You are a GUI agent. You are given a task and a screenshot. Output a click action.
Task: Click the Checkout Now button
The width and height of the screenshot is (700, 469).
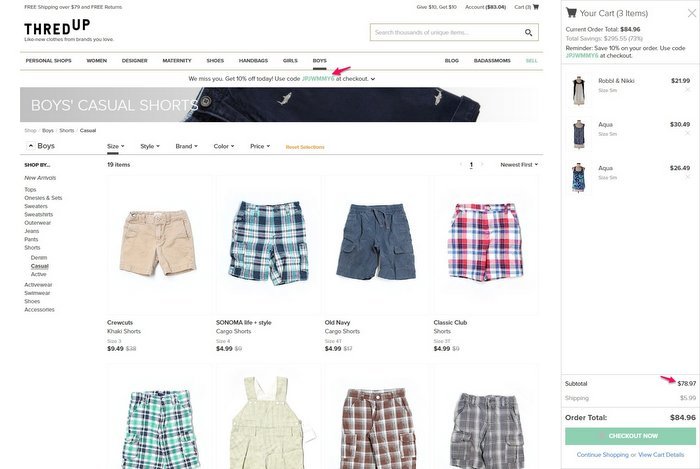pos(630,436)
